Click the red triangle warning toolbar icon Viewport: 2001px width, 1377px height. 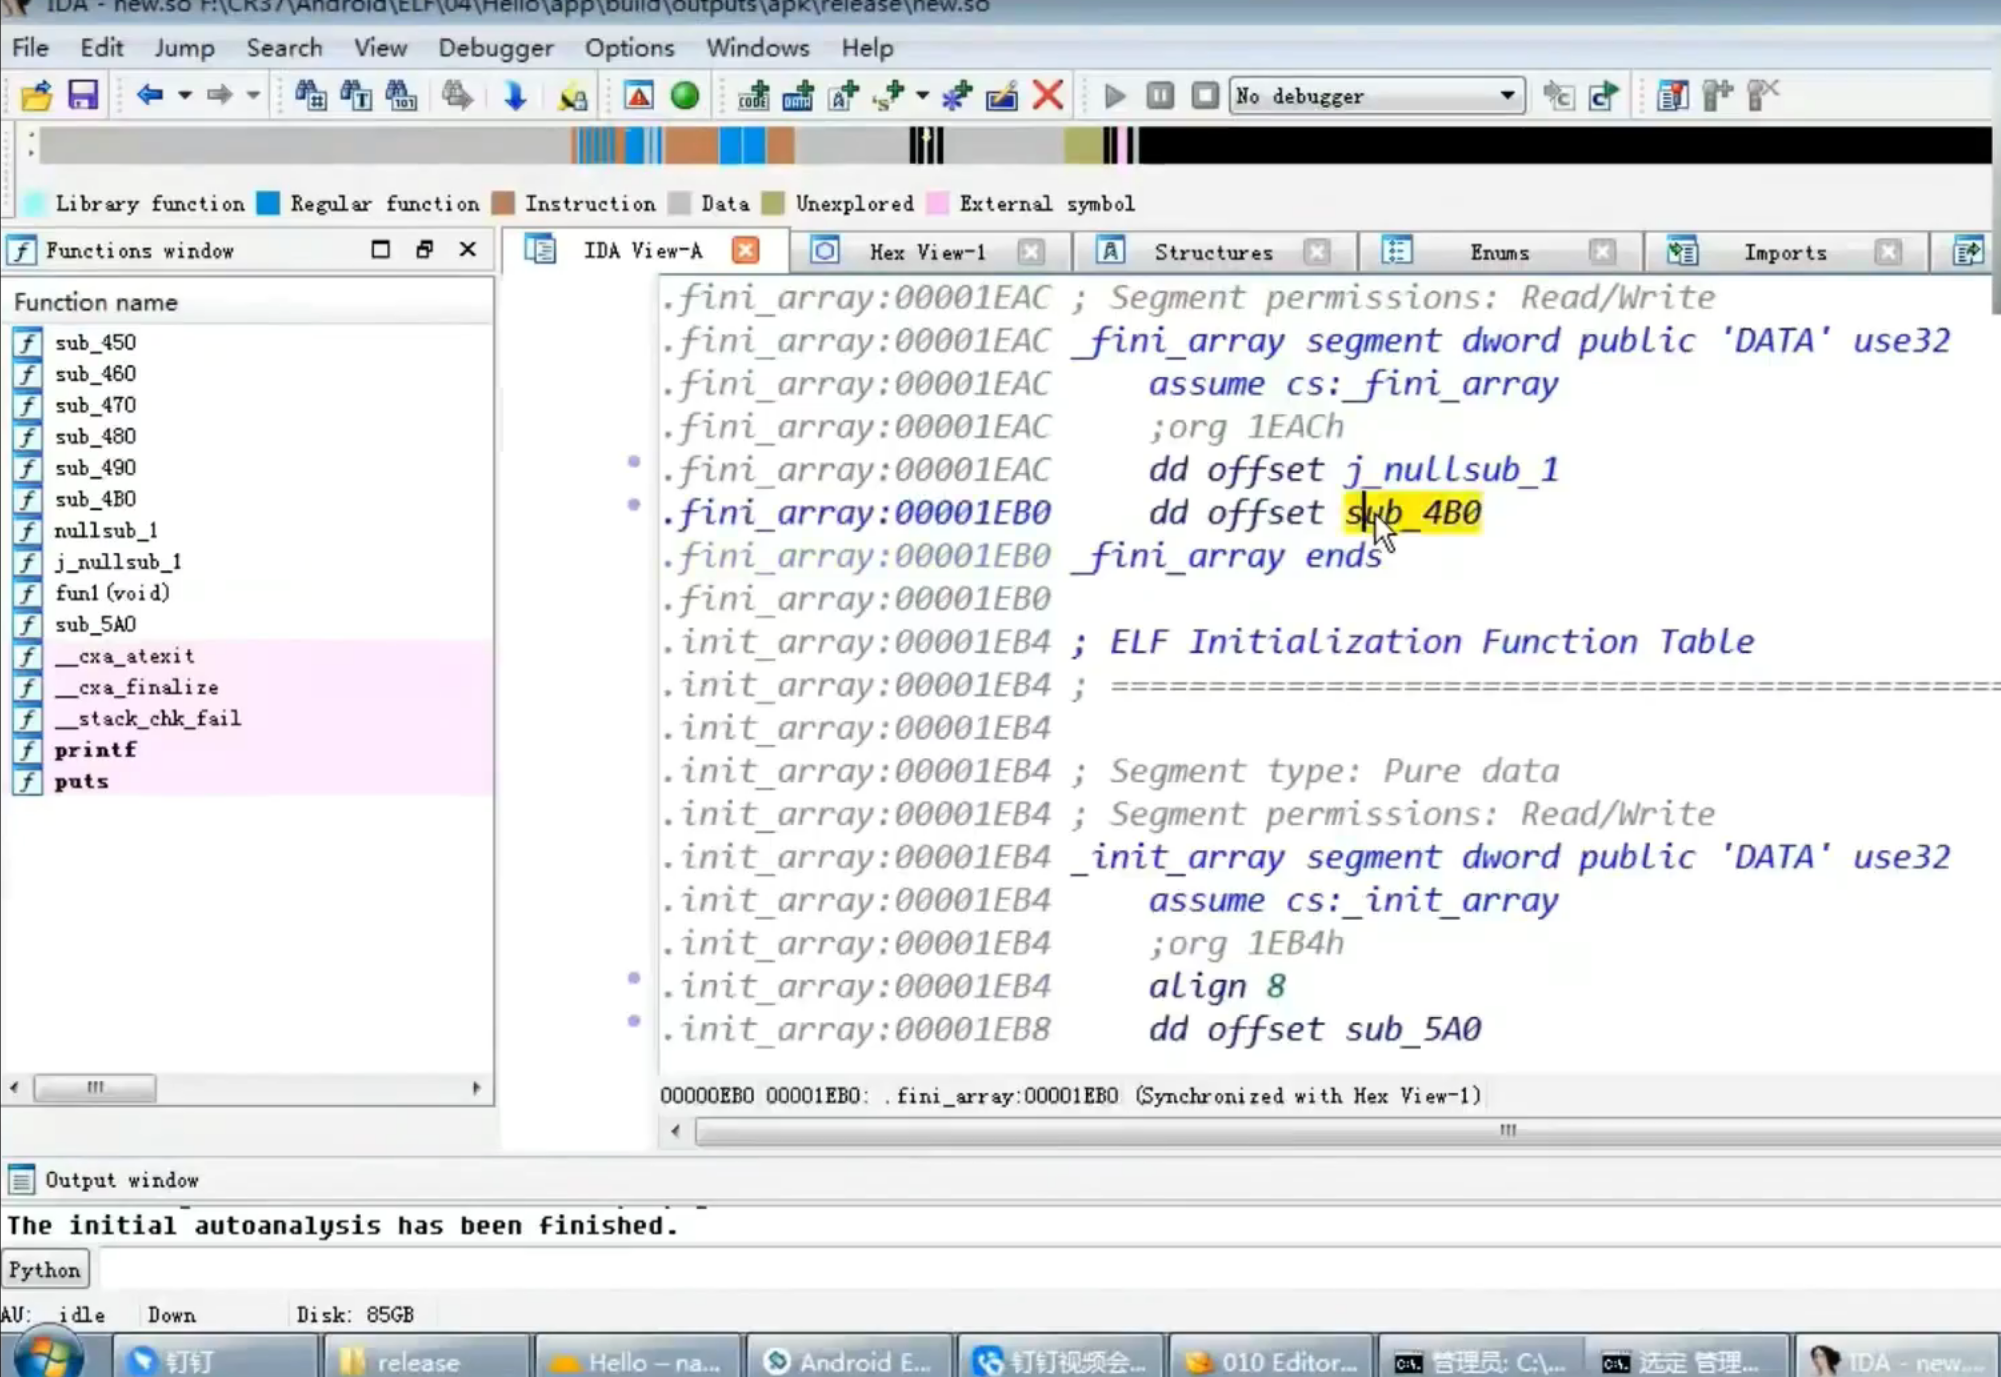coord(638,96)
